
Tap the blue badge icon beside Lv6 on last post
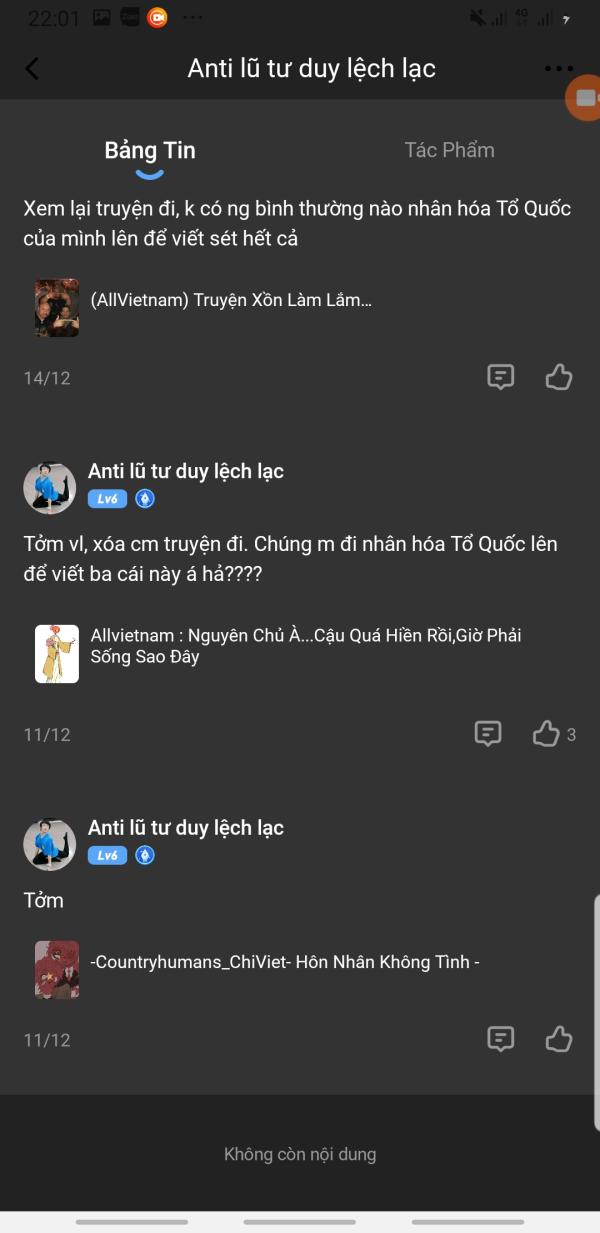coord(145,856)
